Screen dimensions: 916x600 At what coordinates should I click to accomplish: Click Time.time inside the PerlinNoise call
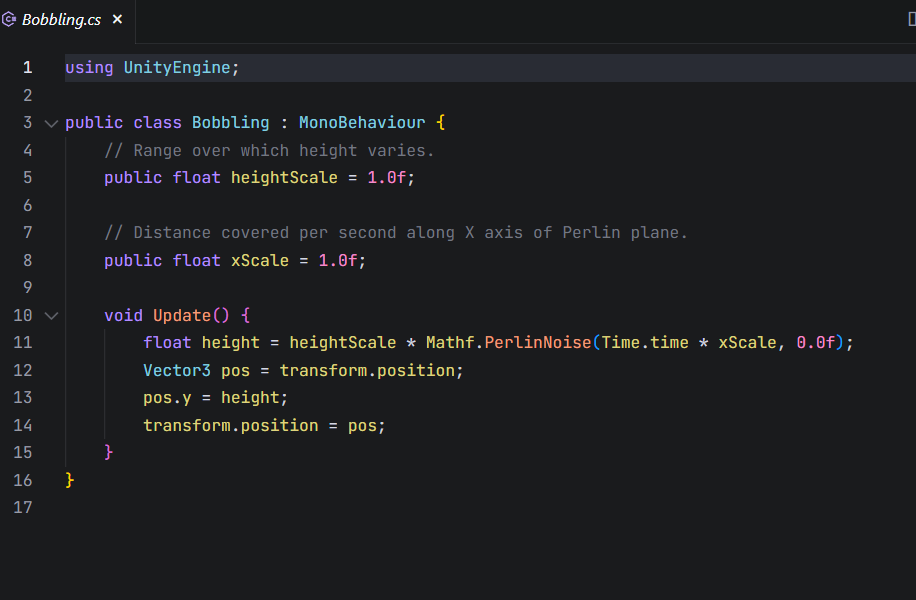tap(645, 343)
